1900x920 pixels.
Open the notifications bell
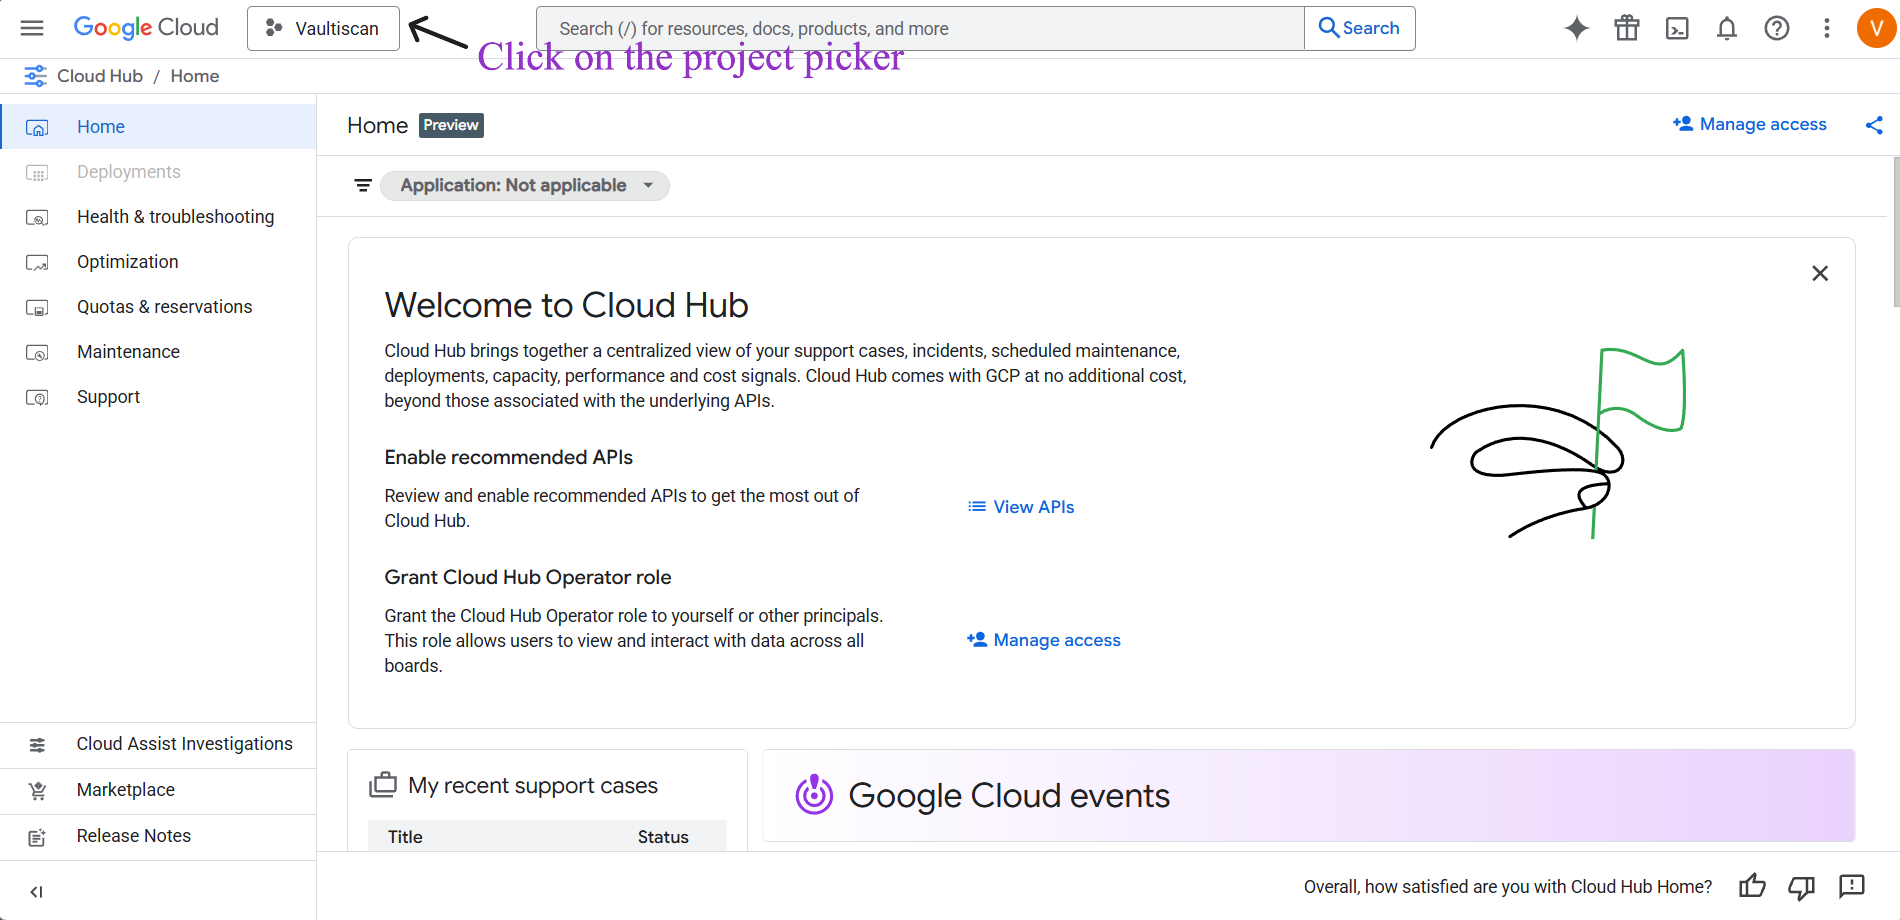(1727, 28)
